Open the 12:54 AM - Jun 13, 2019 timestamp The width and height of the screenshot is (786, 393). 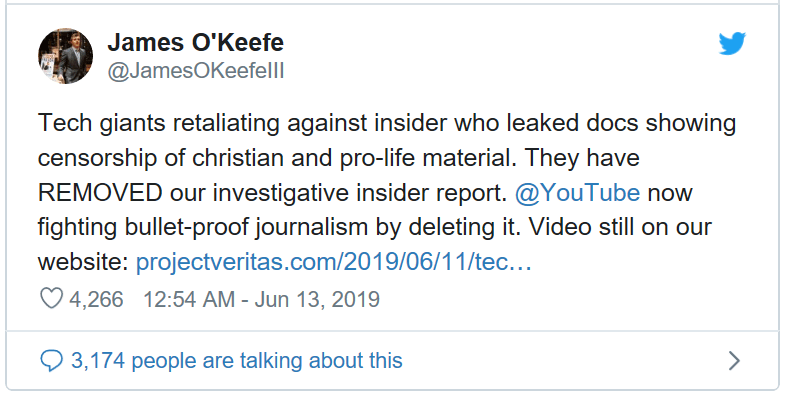click(262, 299)
